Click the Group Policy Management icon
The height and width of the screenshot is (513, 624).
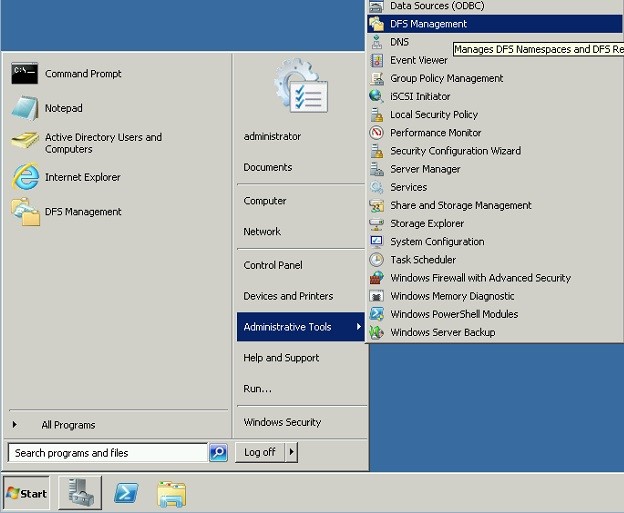376,78
